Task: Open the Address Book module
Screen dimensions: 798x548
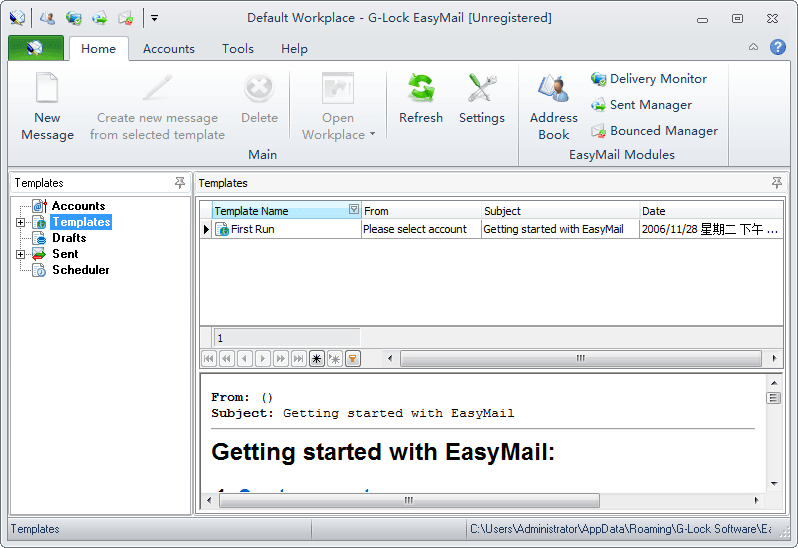Action: tap(554, 107)
